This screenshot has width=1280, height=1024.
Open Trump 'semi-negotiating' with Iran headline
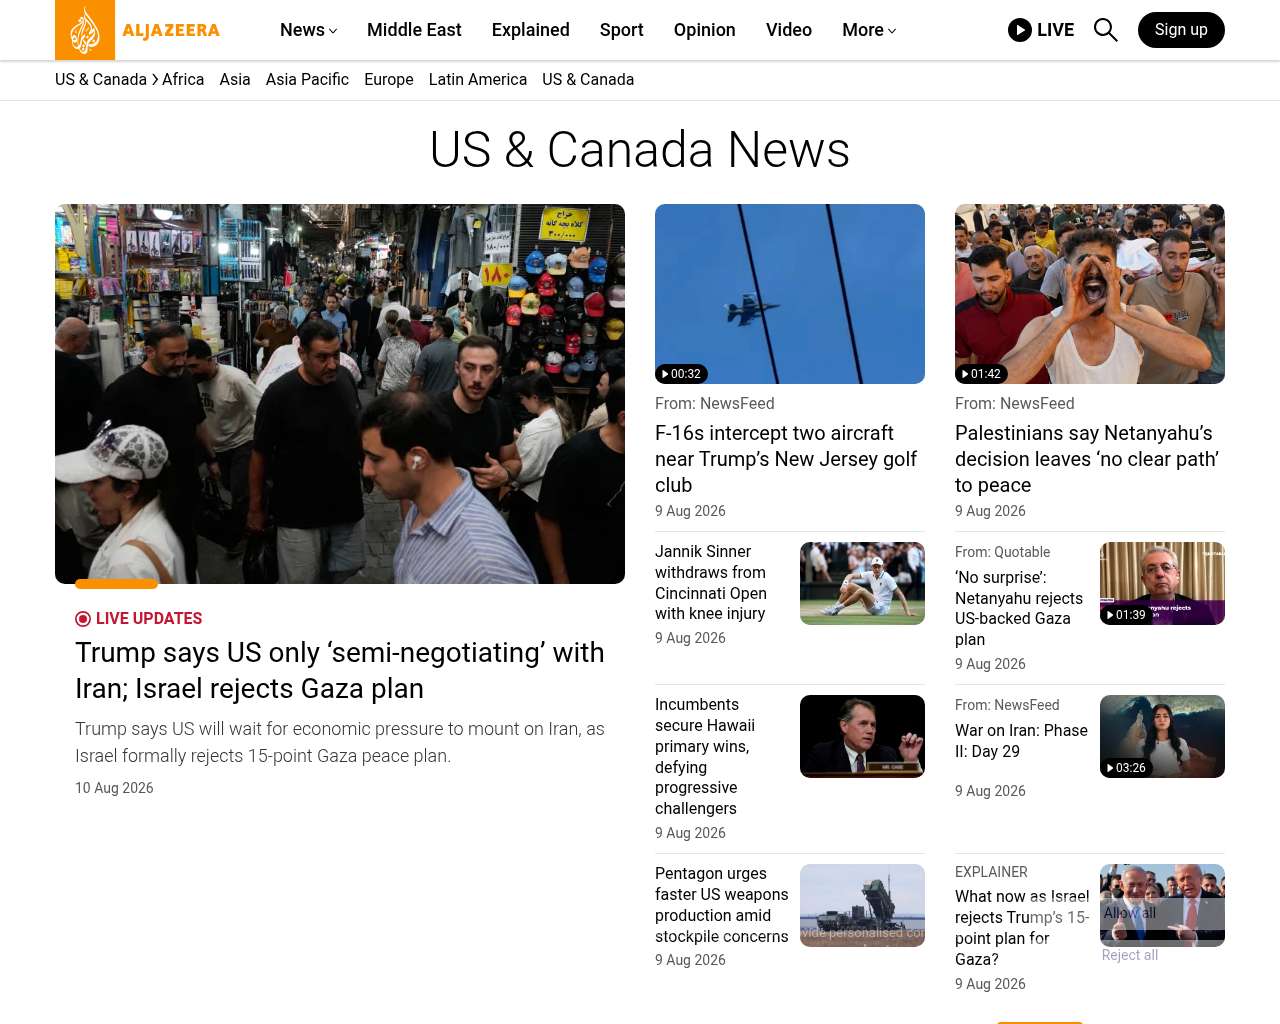(x=340, y=670)
